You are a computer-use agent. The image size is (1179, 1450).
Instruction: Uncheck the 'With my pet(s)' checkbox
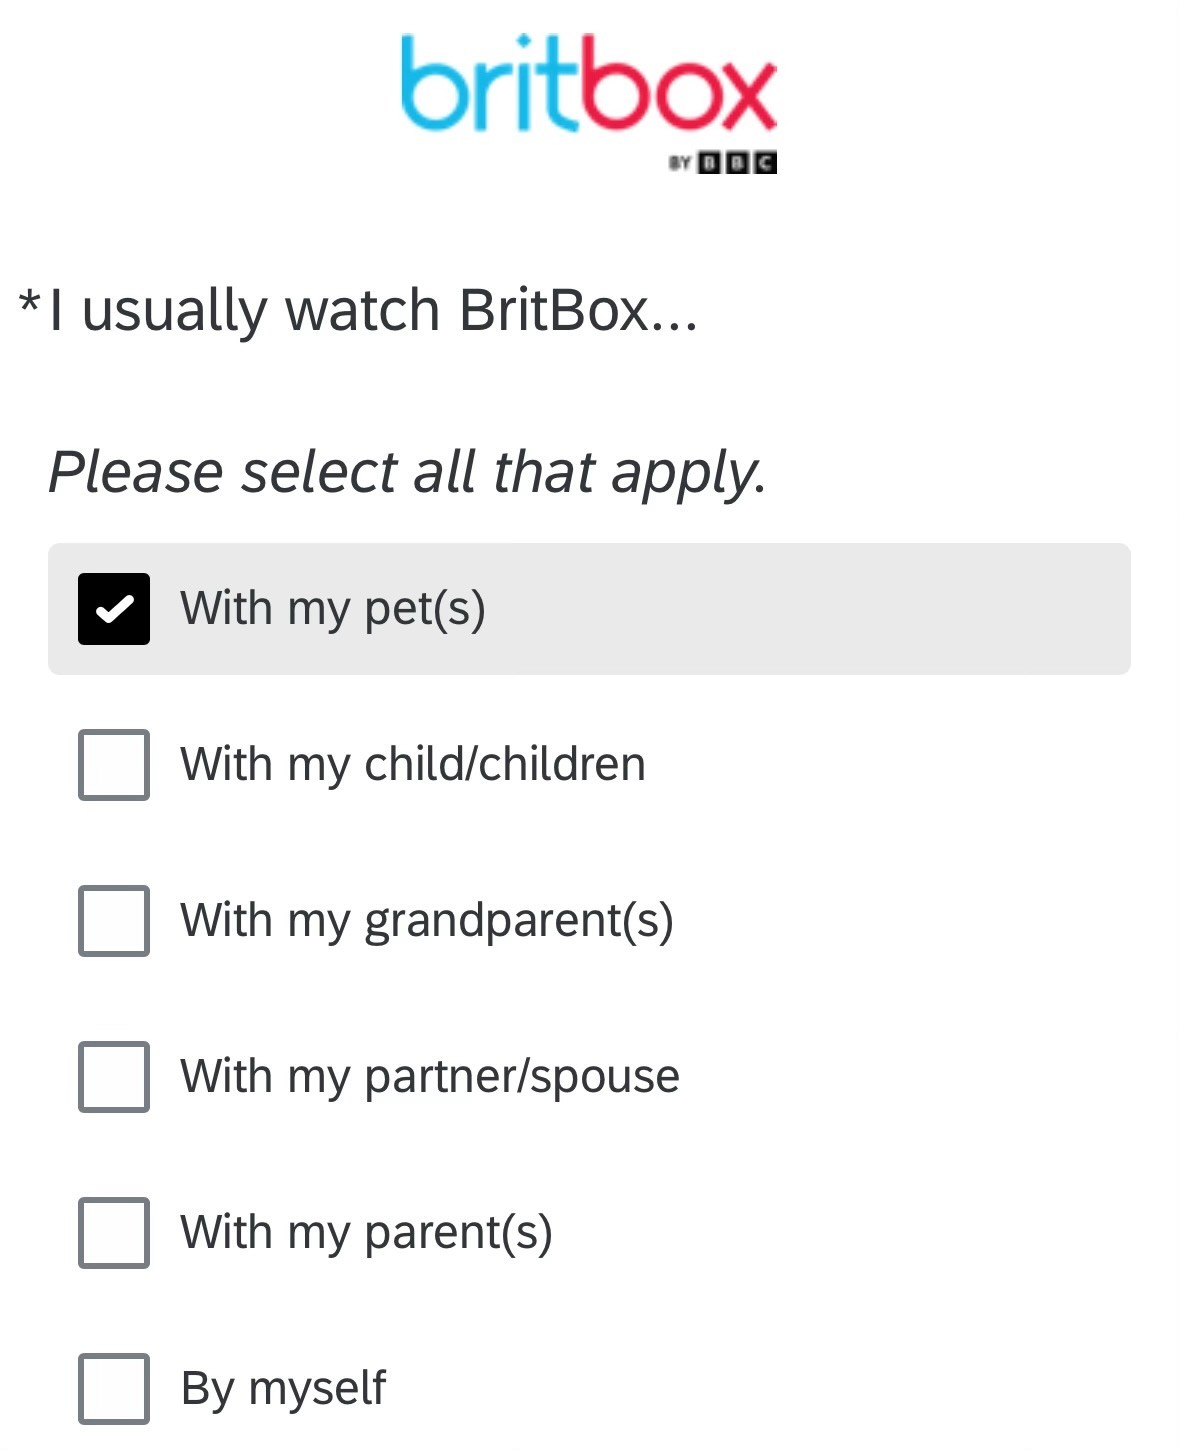click(x=114, y=609)
